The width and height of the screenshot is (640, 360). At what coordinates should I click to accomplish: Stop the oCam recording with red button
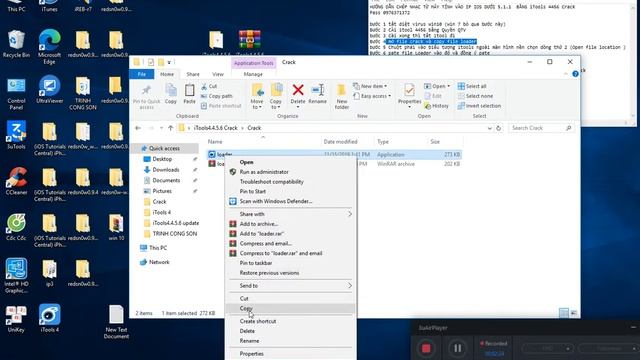point(426,348)
